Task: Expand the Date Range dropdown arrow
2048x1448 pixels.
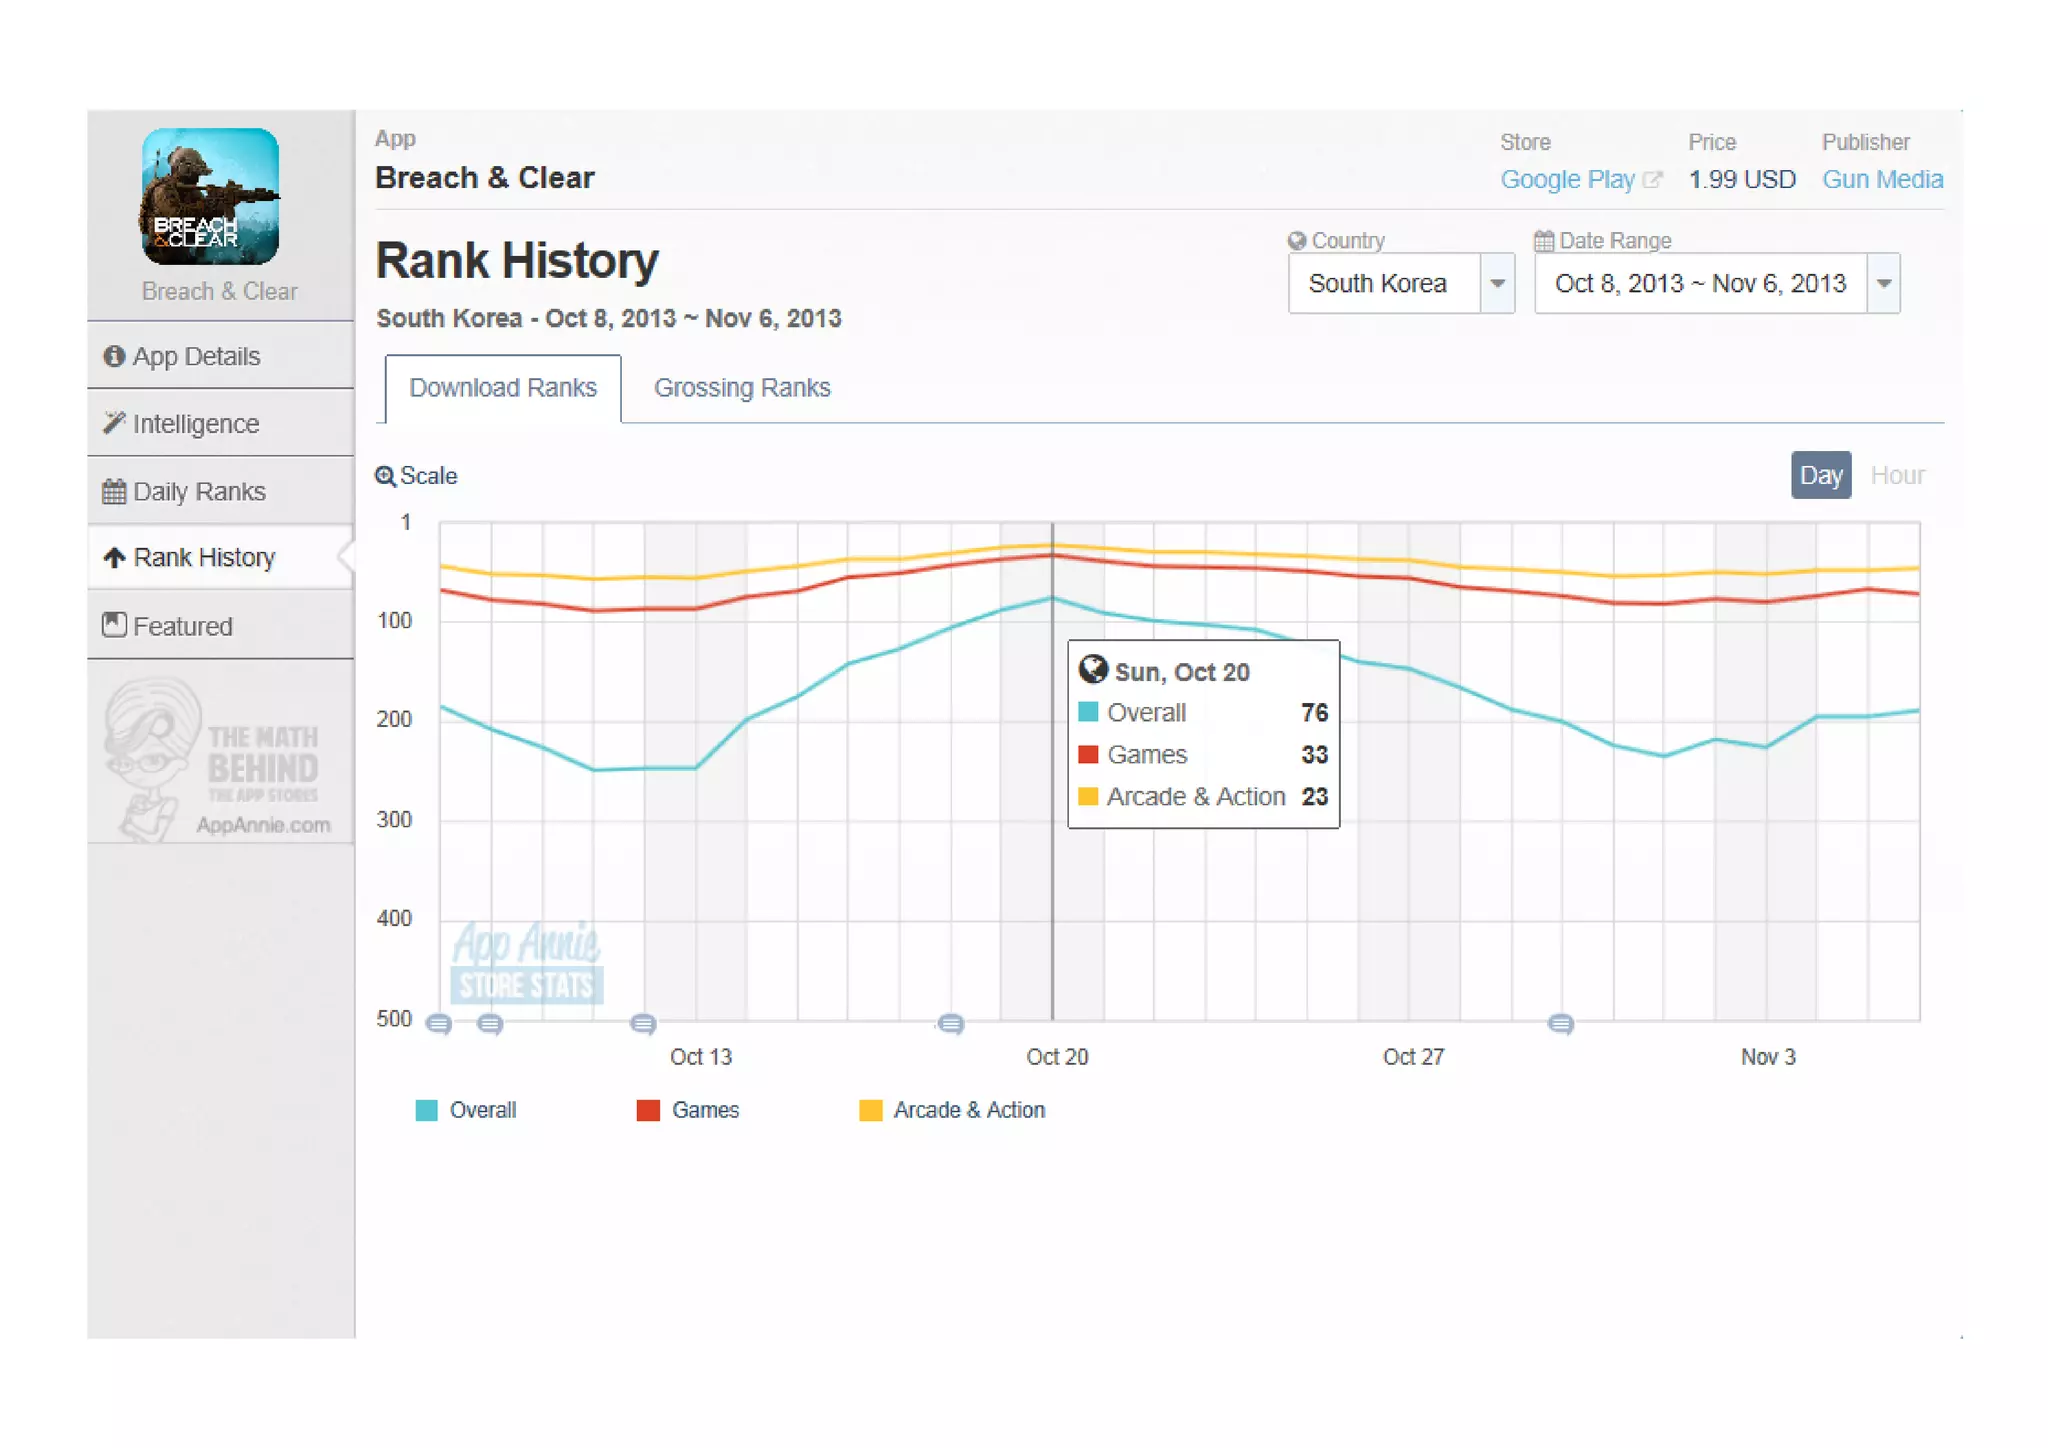Action: pos(1884,283)
